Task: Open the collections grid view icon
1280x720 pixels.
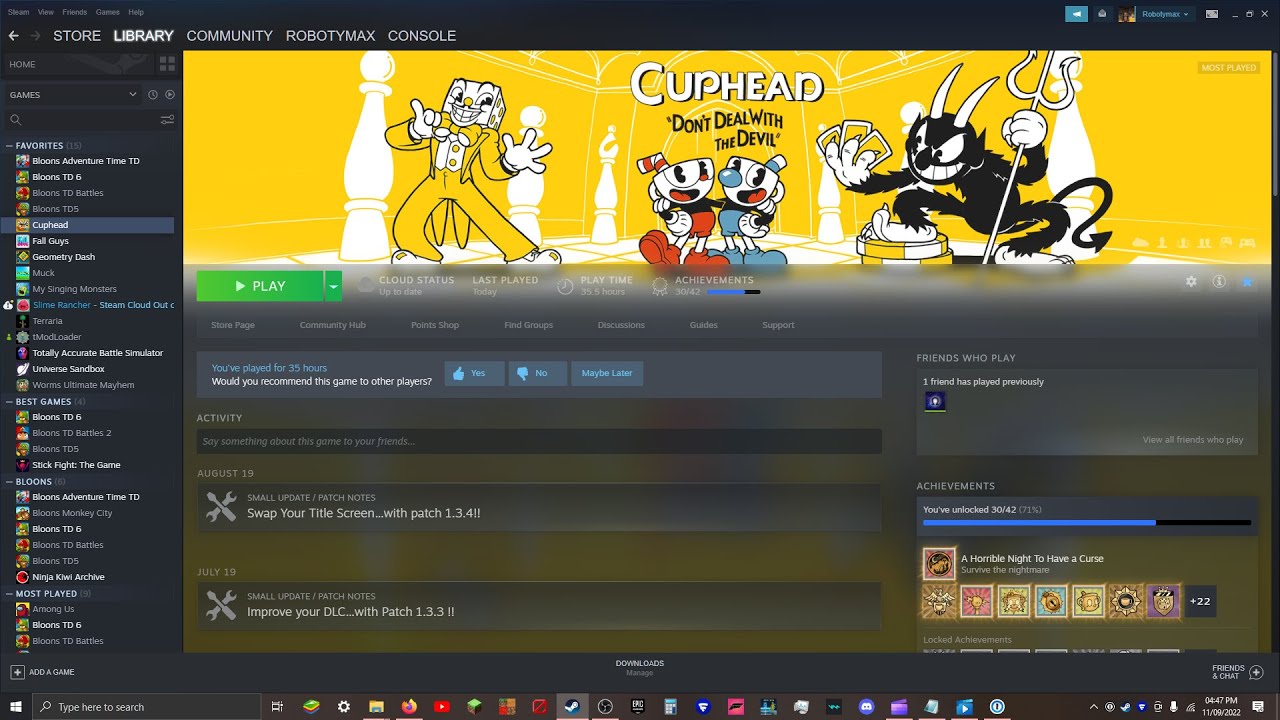Action: 167,64
